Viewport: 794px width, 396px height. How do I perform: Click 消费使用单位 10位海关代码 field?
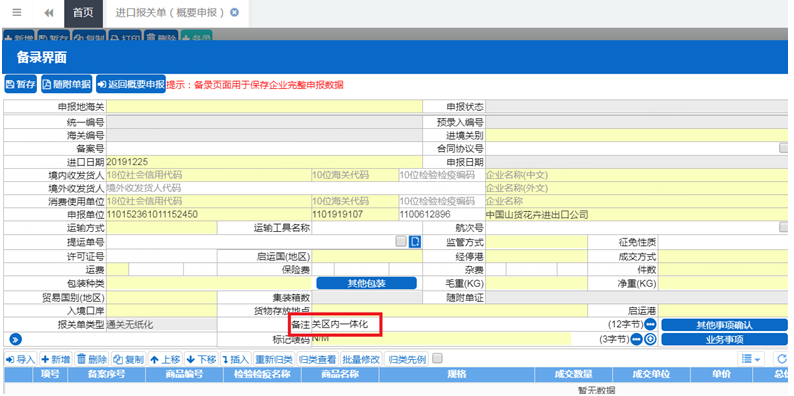[x=355, y=201]
